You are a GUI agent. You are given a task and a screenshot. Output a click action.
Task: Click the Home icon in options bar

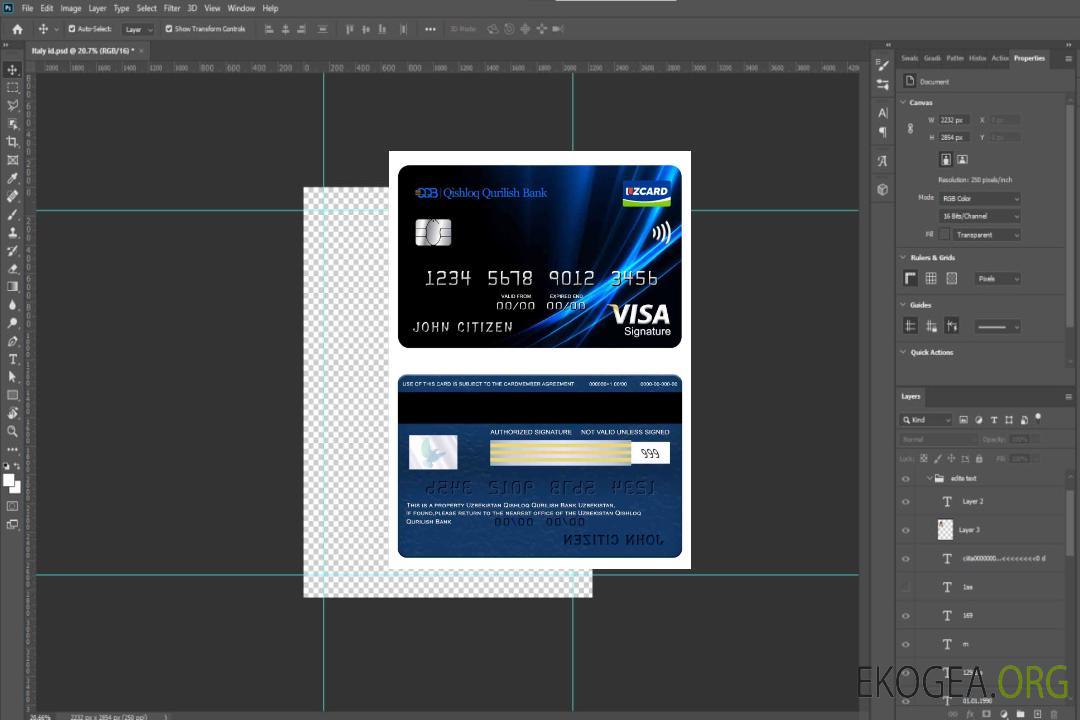pos(17,29)
